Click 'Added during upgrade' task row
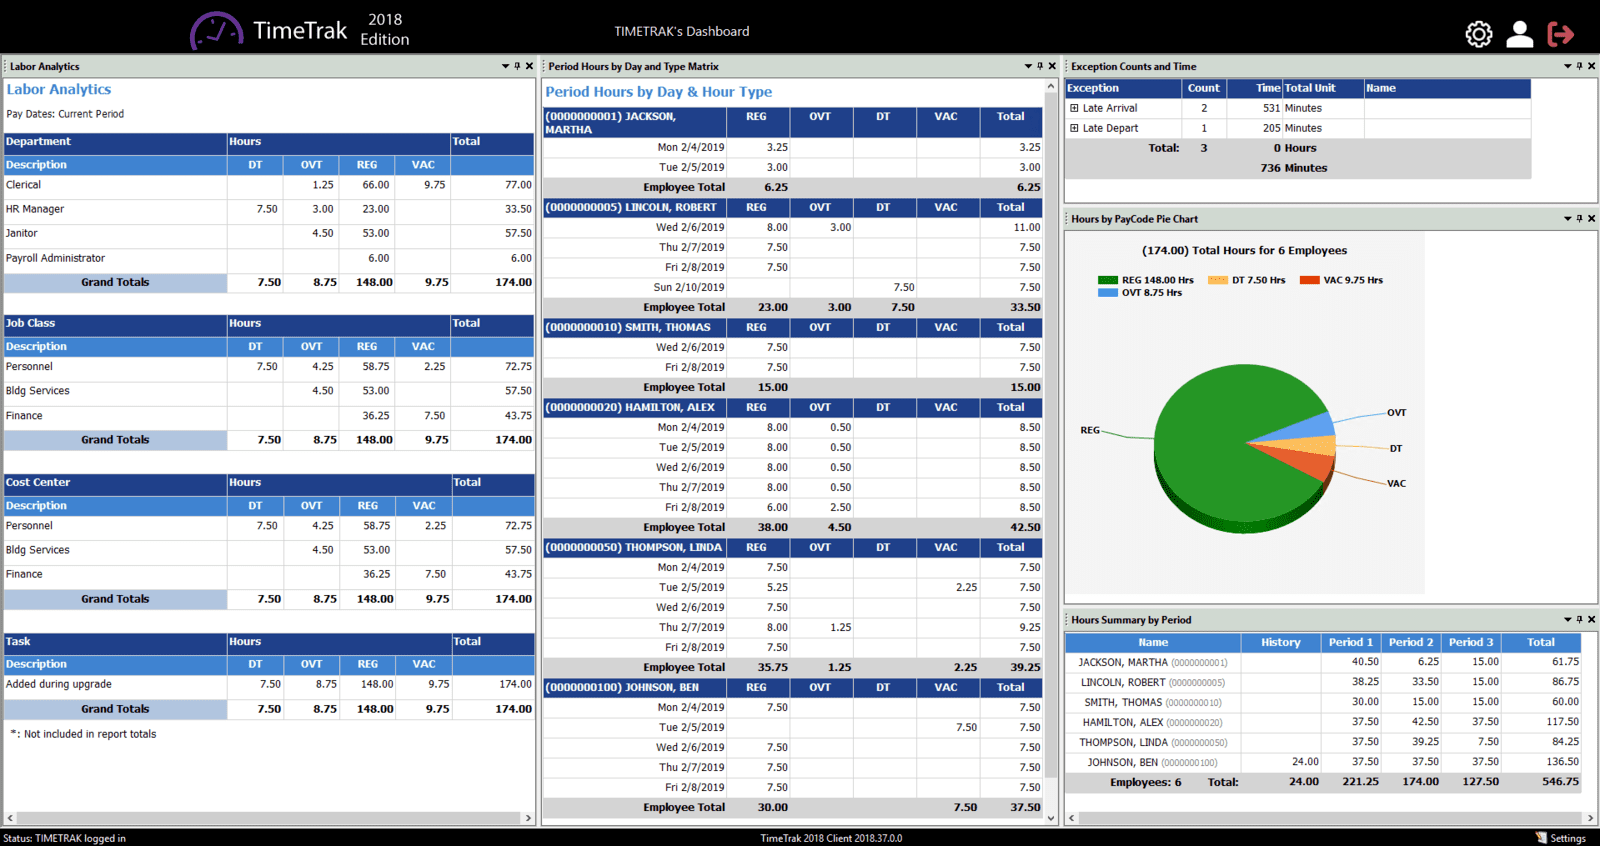 [269, 685]
